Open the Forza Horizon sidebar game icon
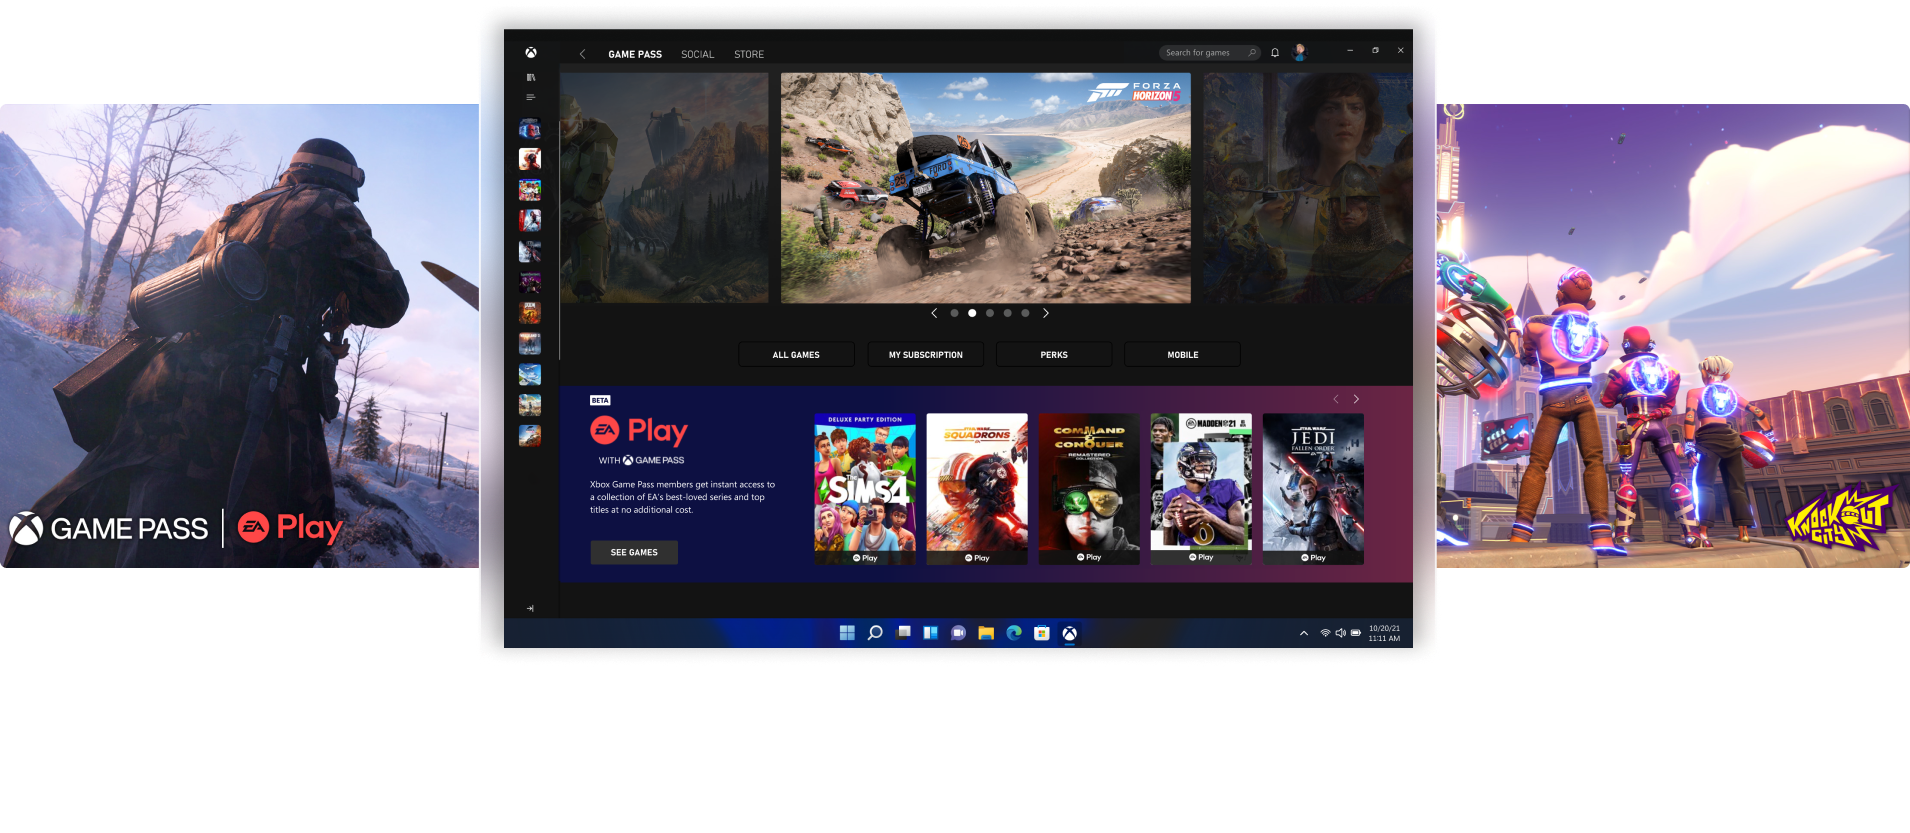This screenshot has height=833, width=1910. pyautogui.click(x=530, y=435)
